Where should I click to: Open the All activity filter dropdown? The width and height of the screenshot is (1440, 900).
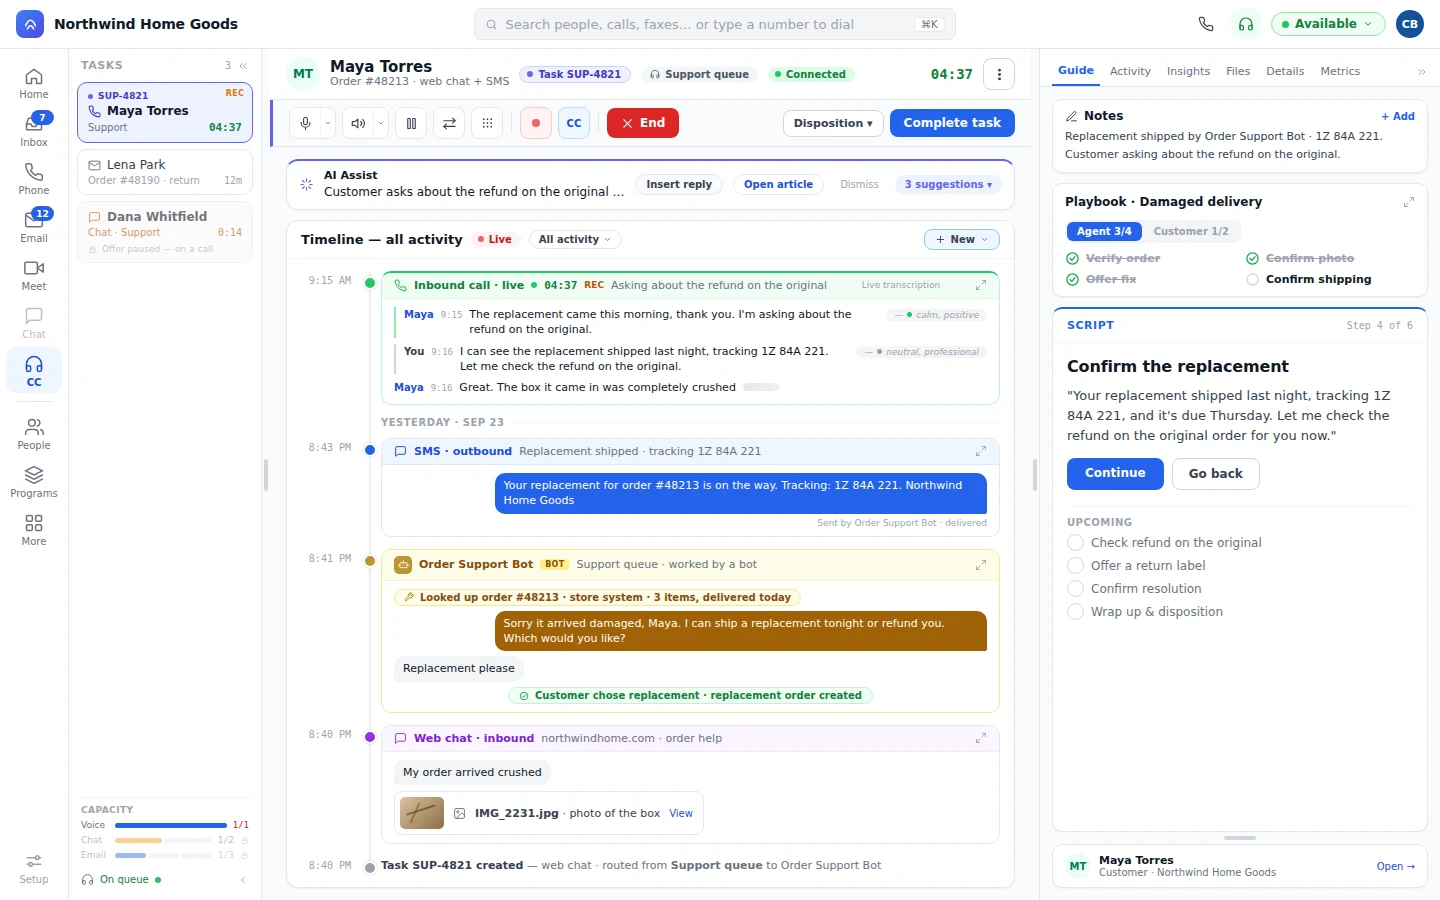(x=575, y=239)
